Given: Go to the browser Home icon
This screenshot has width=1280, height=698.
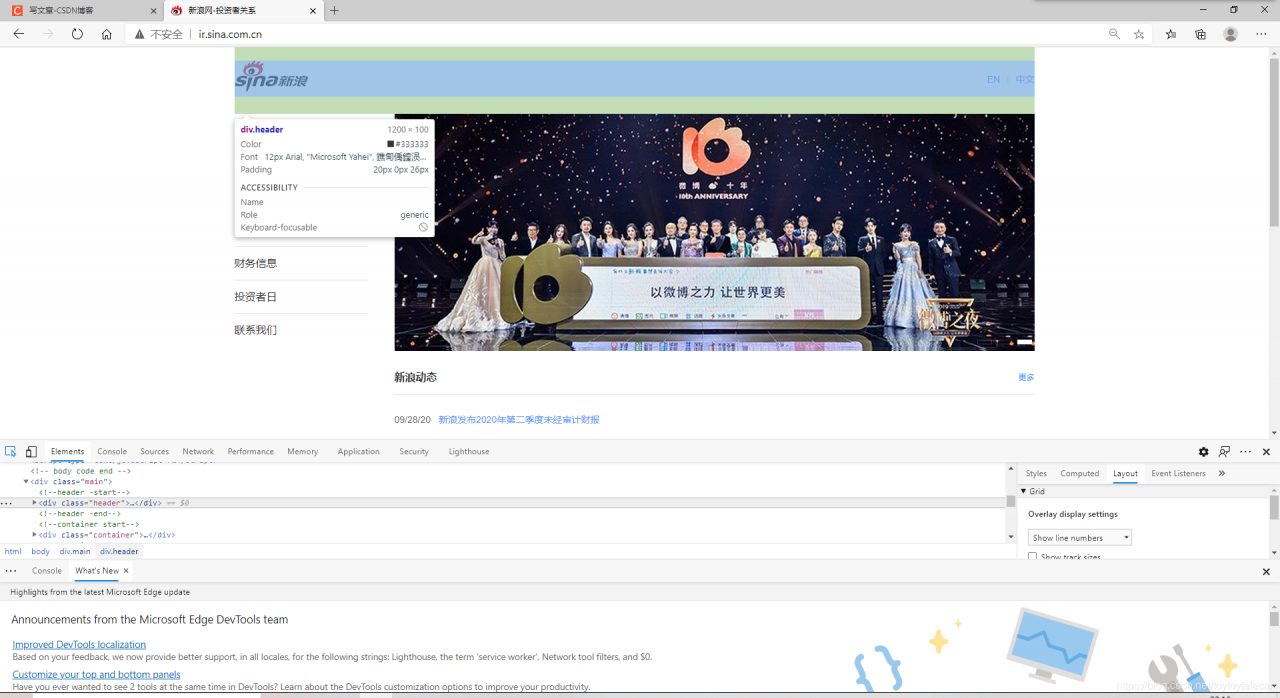Looking at the screenshot, I should coord(106,34).
